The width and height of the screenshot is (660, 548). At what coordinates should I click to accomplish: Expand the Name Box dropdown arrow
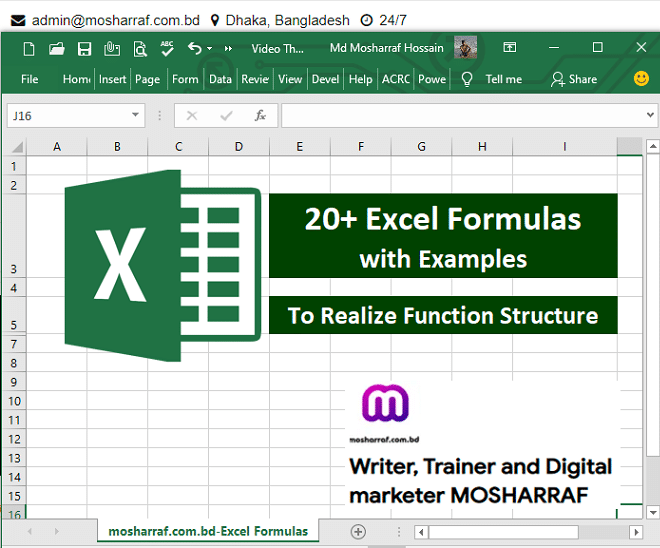click(x=135, y=115)
